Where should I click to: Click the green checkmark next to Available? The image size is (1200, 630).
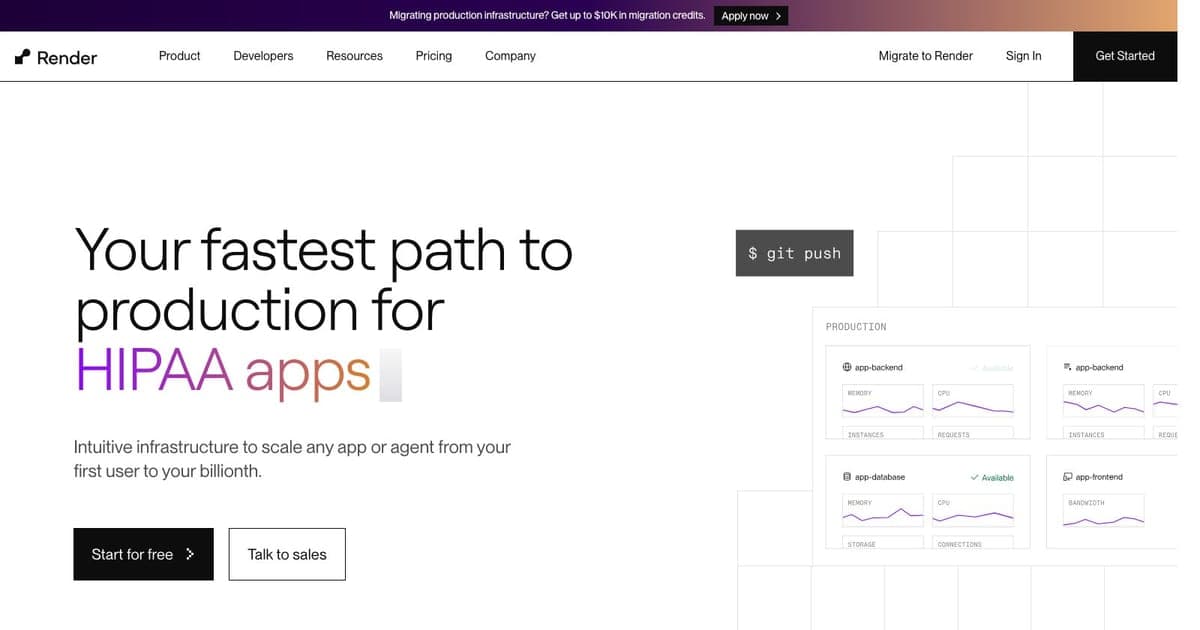[x=974, y=477]
